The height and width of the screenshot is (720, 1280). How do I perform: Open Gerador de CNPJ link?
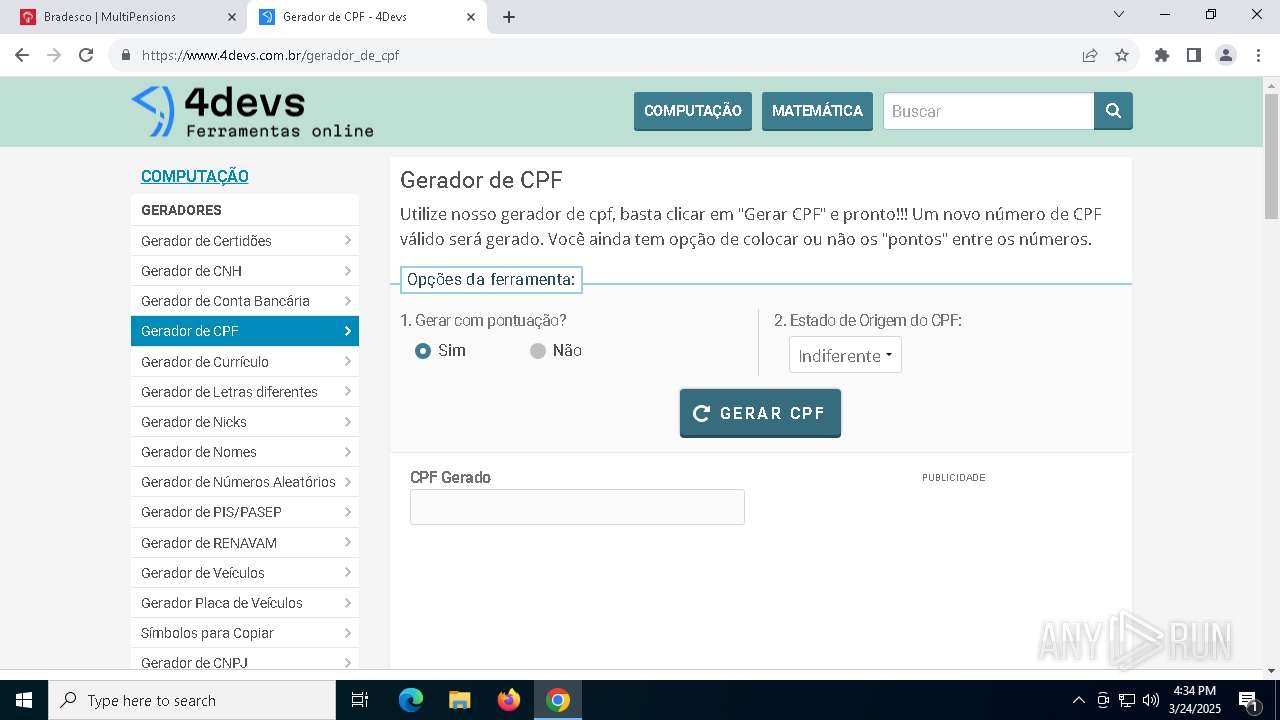(245, 660)
